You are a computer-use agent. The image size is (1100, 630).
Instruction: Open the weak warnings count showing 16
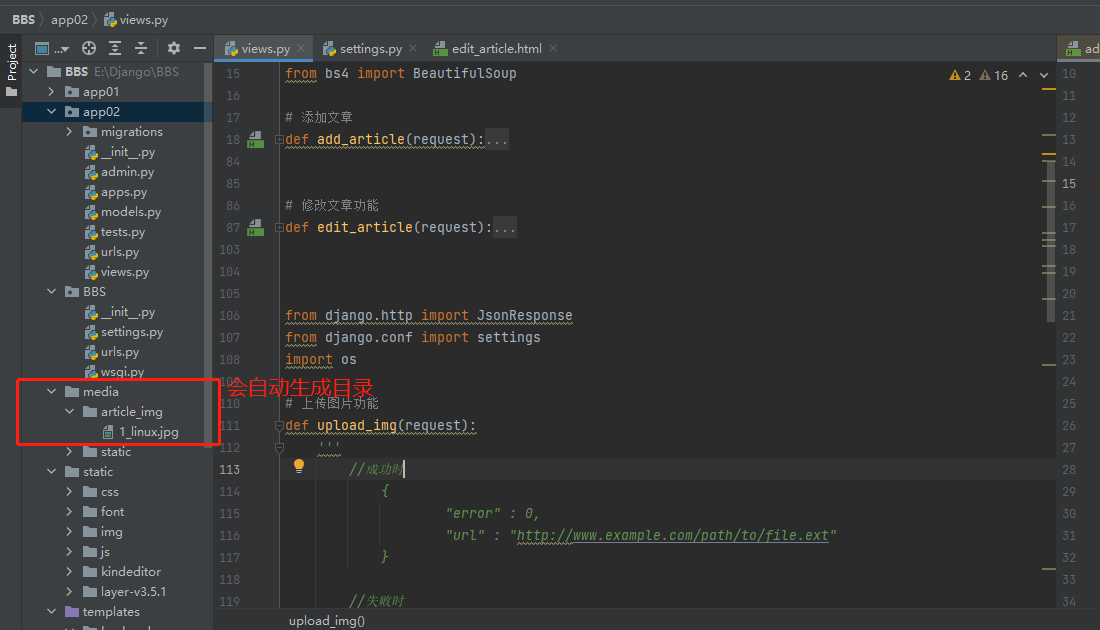pos(994,75)
